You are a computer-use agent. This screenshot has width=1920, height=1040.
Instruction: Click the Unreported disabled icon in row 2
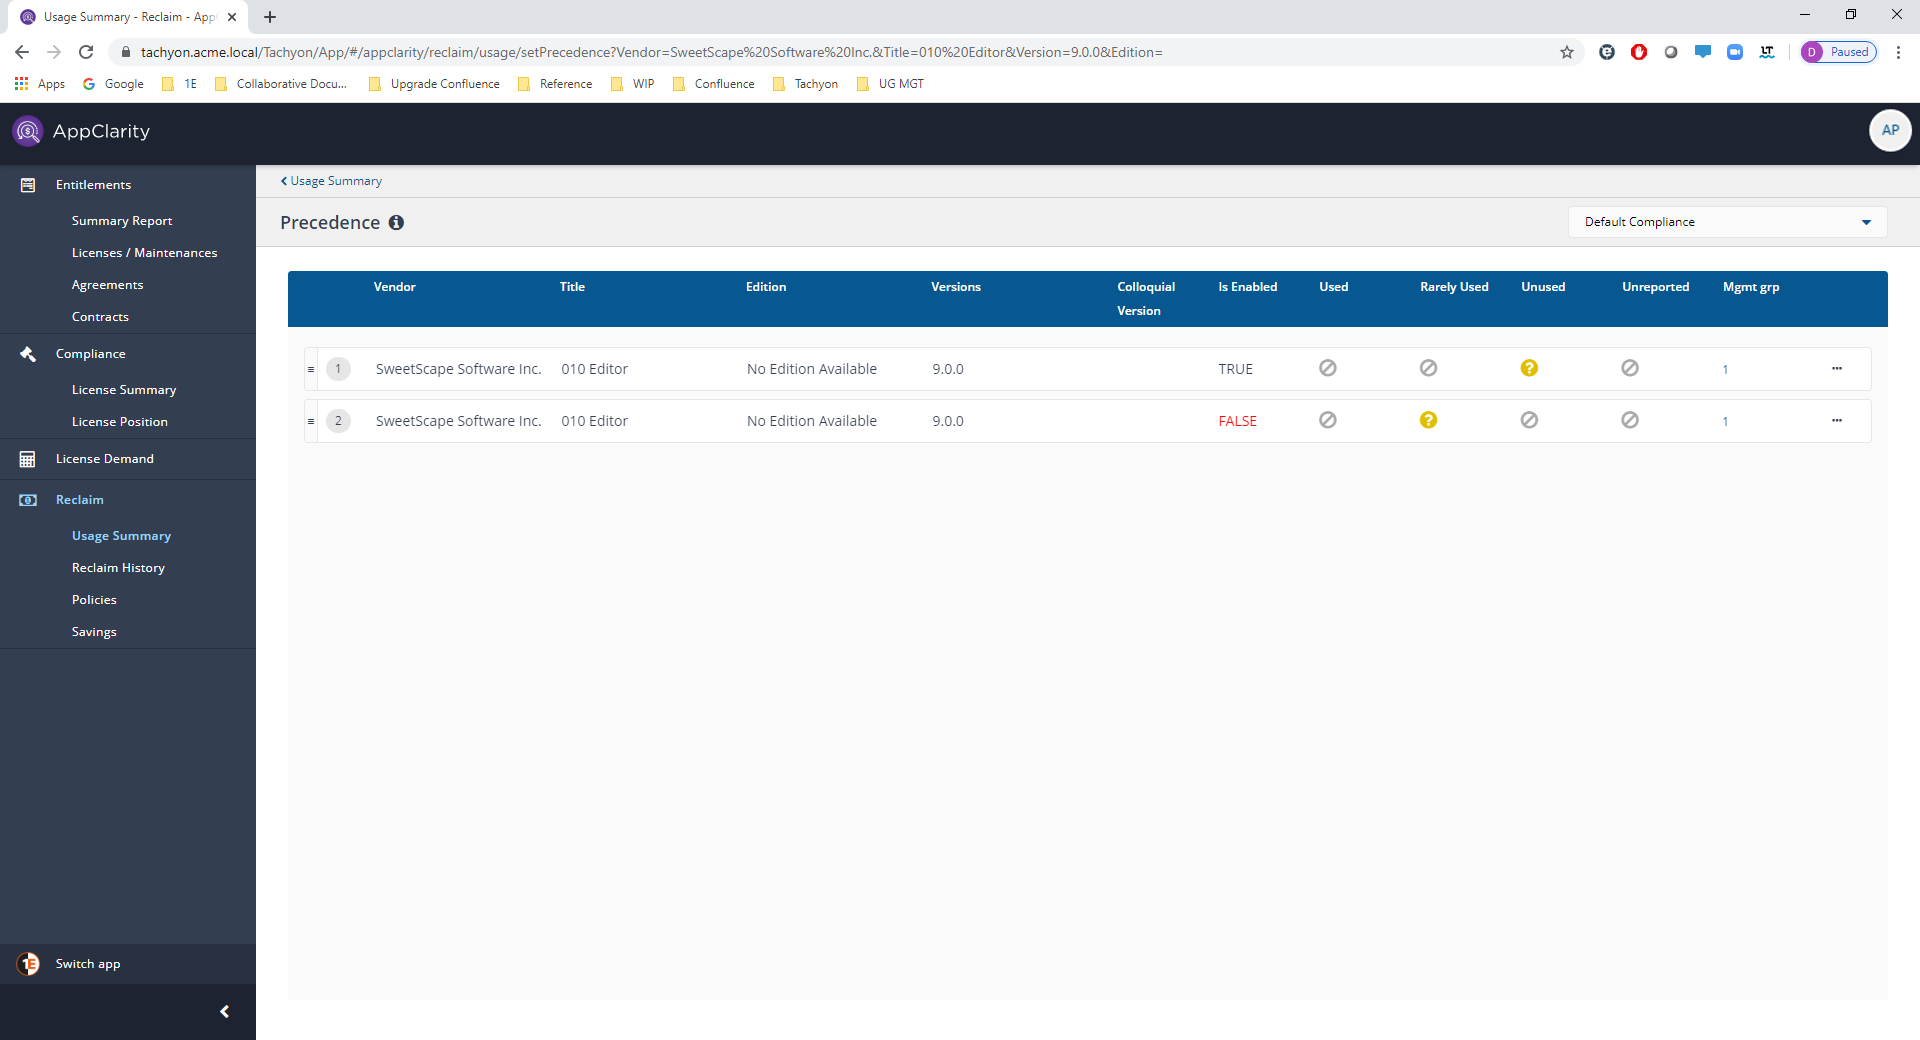pyautogui.click(x=1630, y=420)
